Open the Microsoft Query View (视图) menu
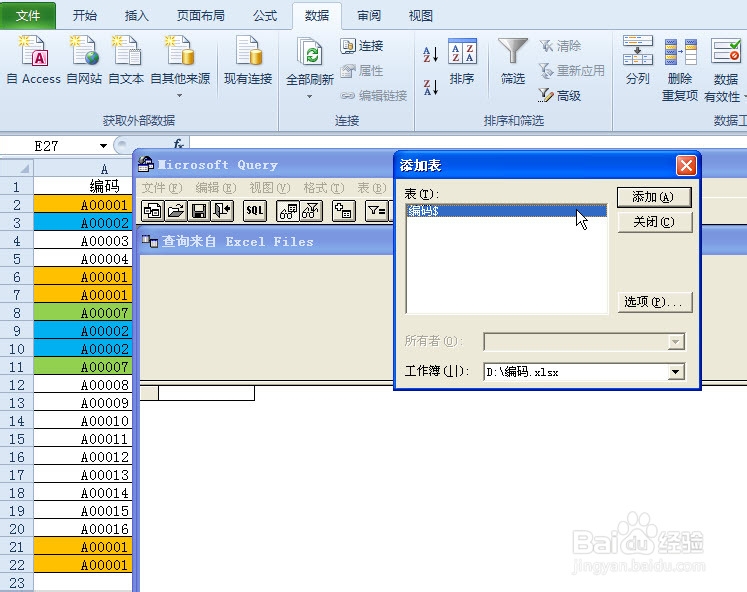Viewport: 747px width, 592px height. [270, 188]
